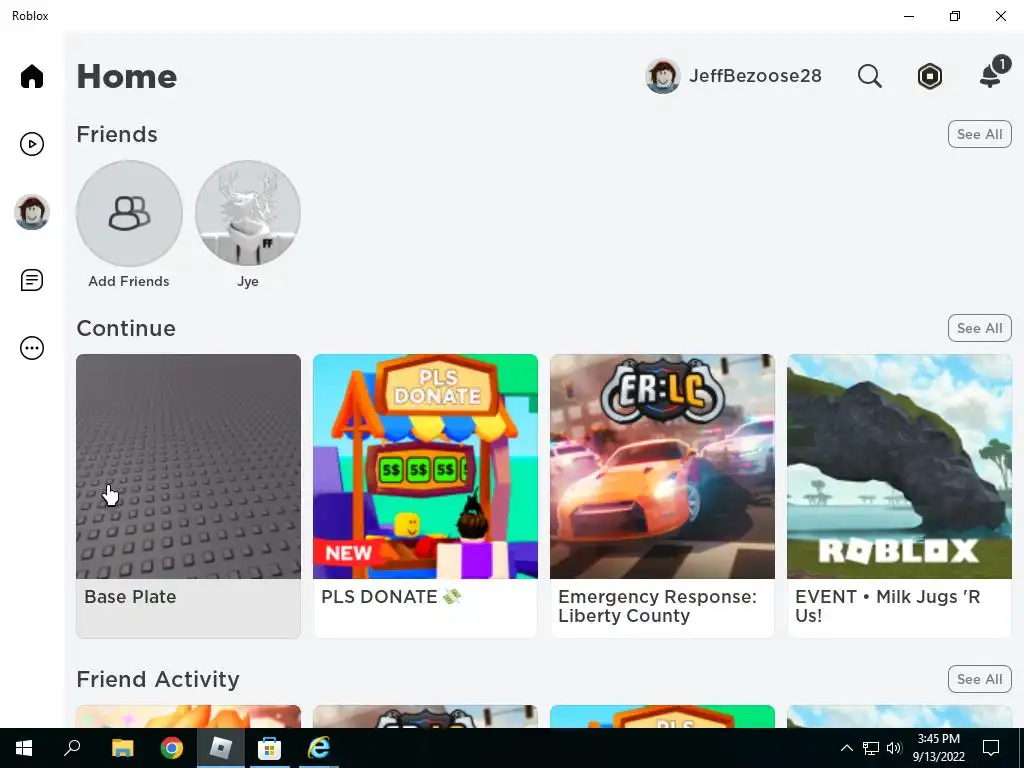
Task: Open the Avatar icon in sidebar
Action: tap(31, 212)
